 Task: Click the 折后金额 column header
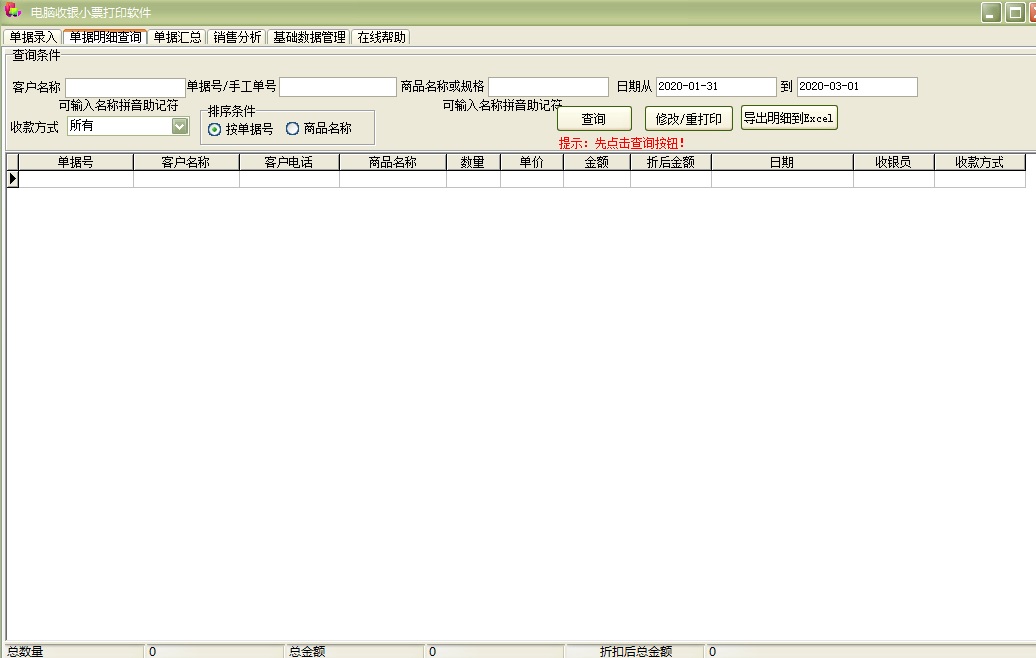pyautogui.click(x=670, y=162)
